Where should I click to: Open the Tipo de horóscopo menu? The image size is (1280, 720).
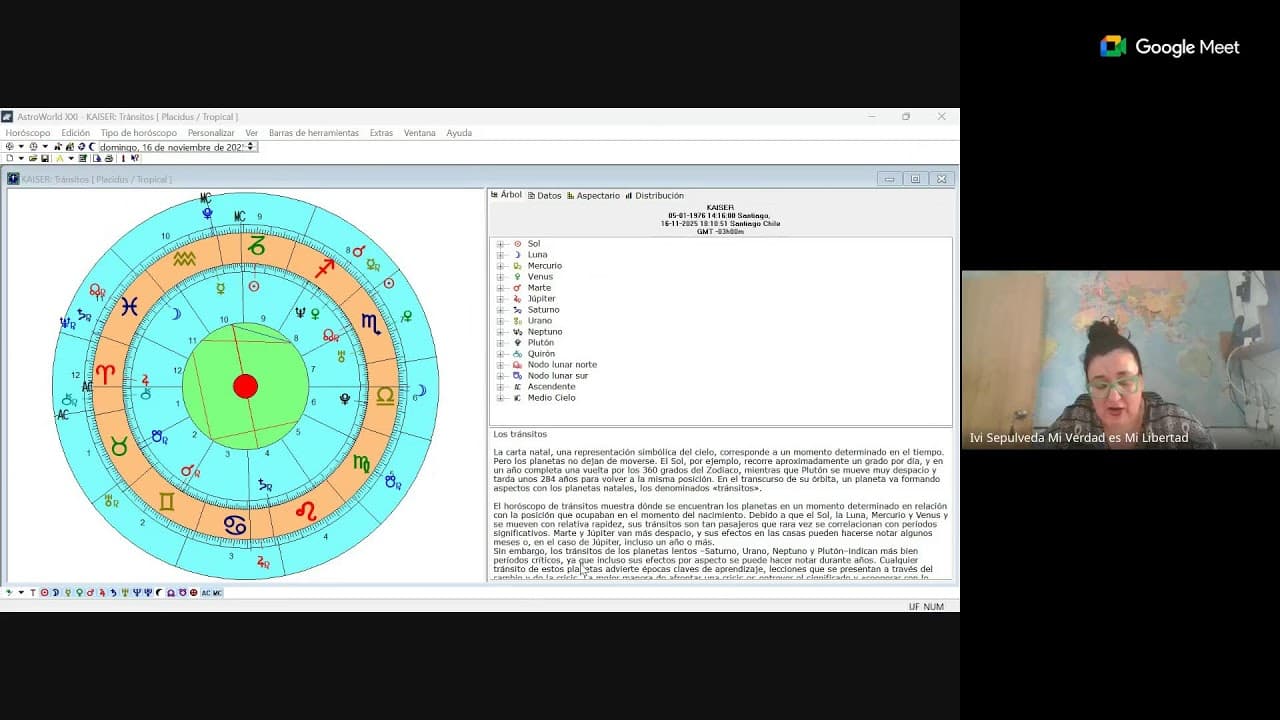pos(139,133)
